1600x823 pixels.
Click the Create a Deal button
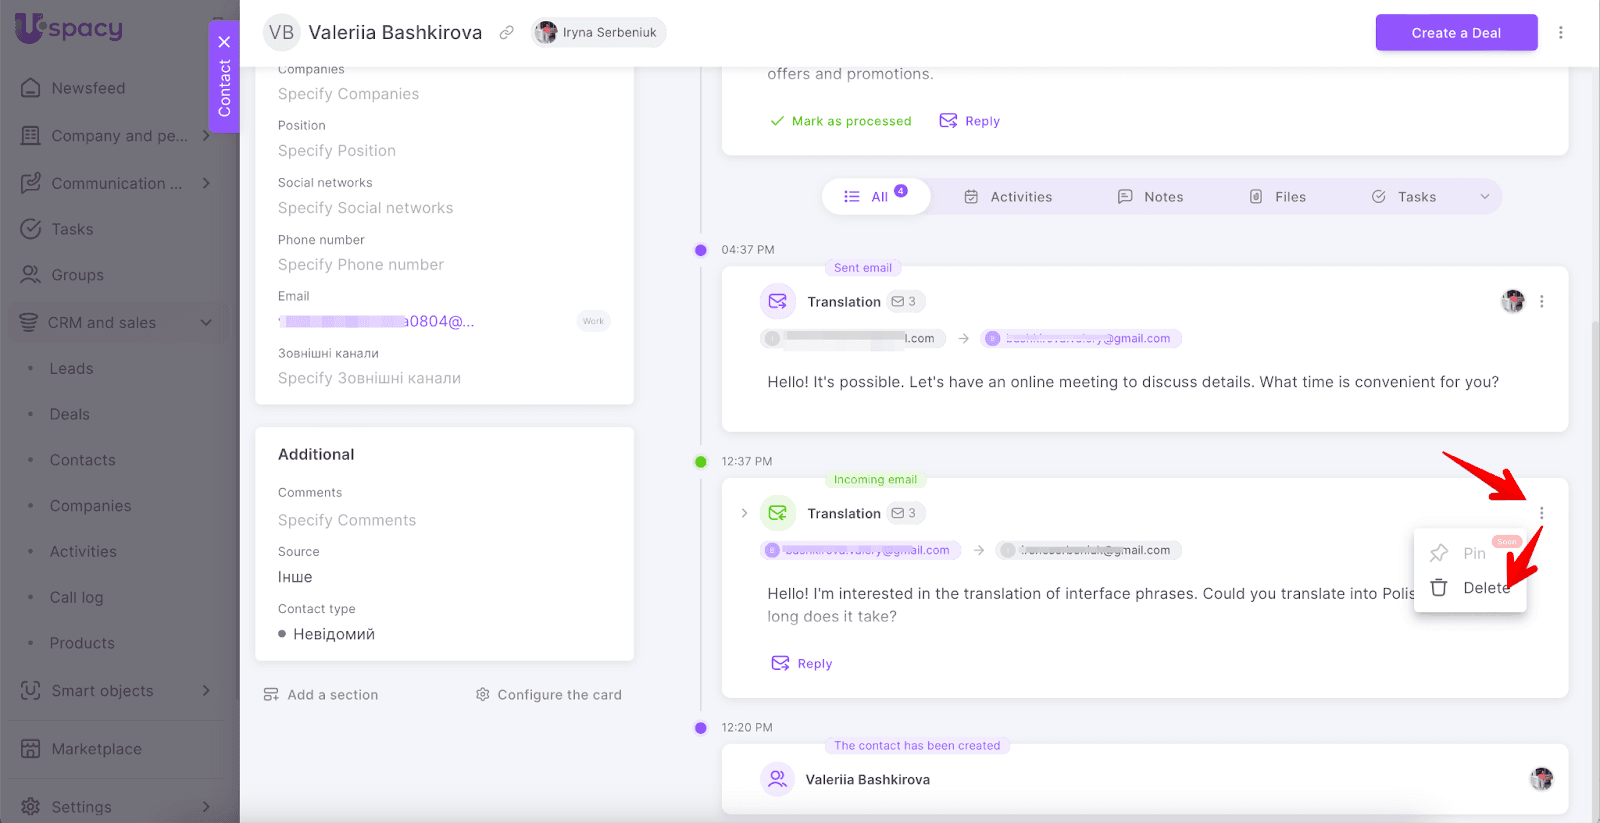coord(1455,33)
